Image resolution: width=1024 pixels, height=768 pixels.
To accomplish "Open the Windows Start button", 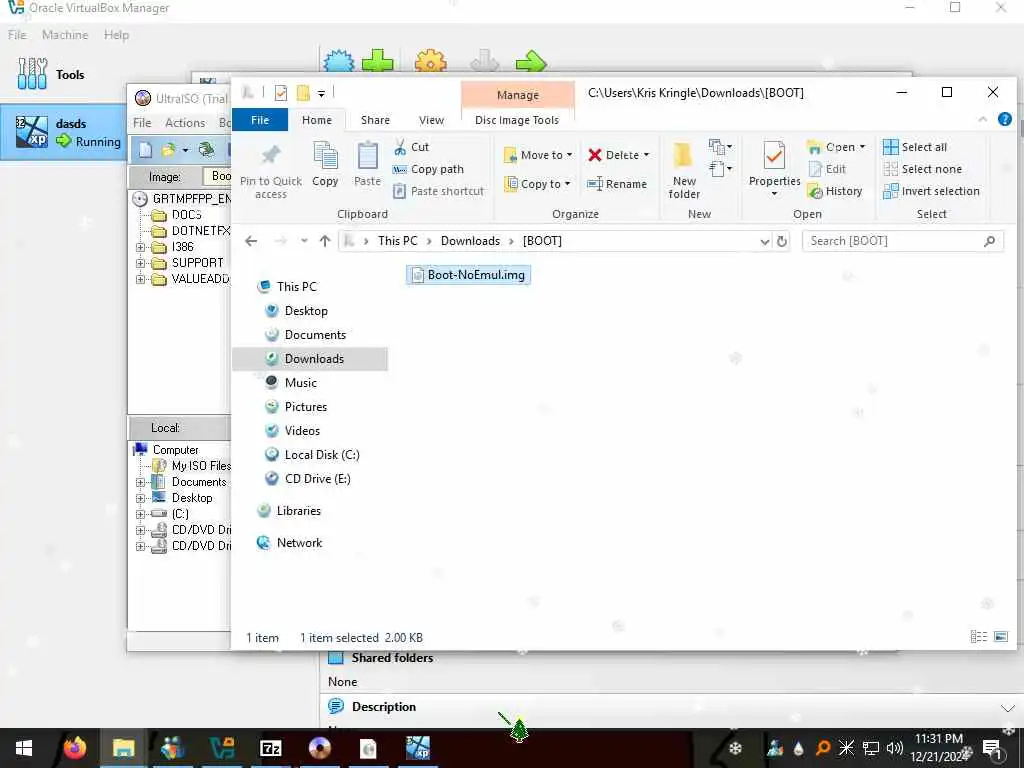I will 24,748.
